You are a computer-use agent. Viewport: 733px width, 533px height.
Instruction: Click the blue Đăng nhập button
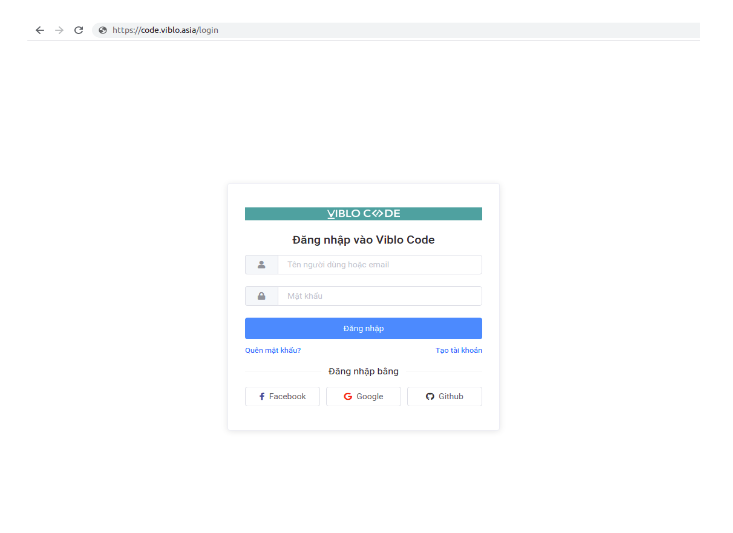point(363,328)
